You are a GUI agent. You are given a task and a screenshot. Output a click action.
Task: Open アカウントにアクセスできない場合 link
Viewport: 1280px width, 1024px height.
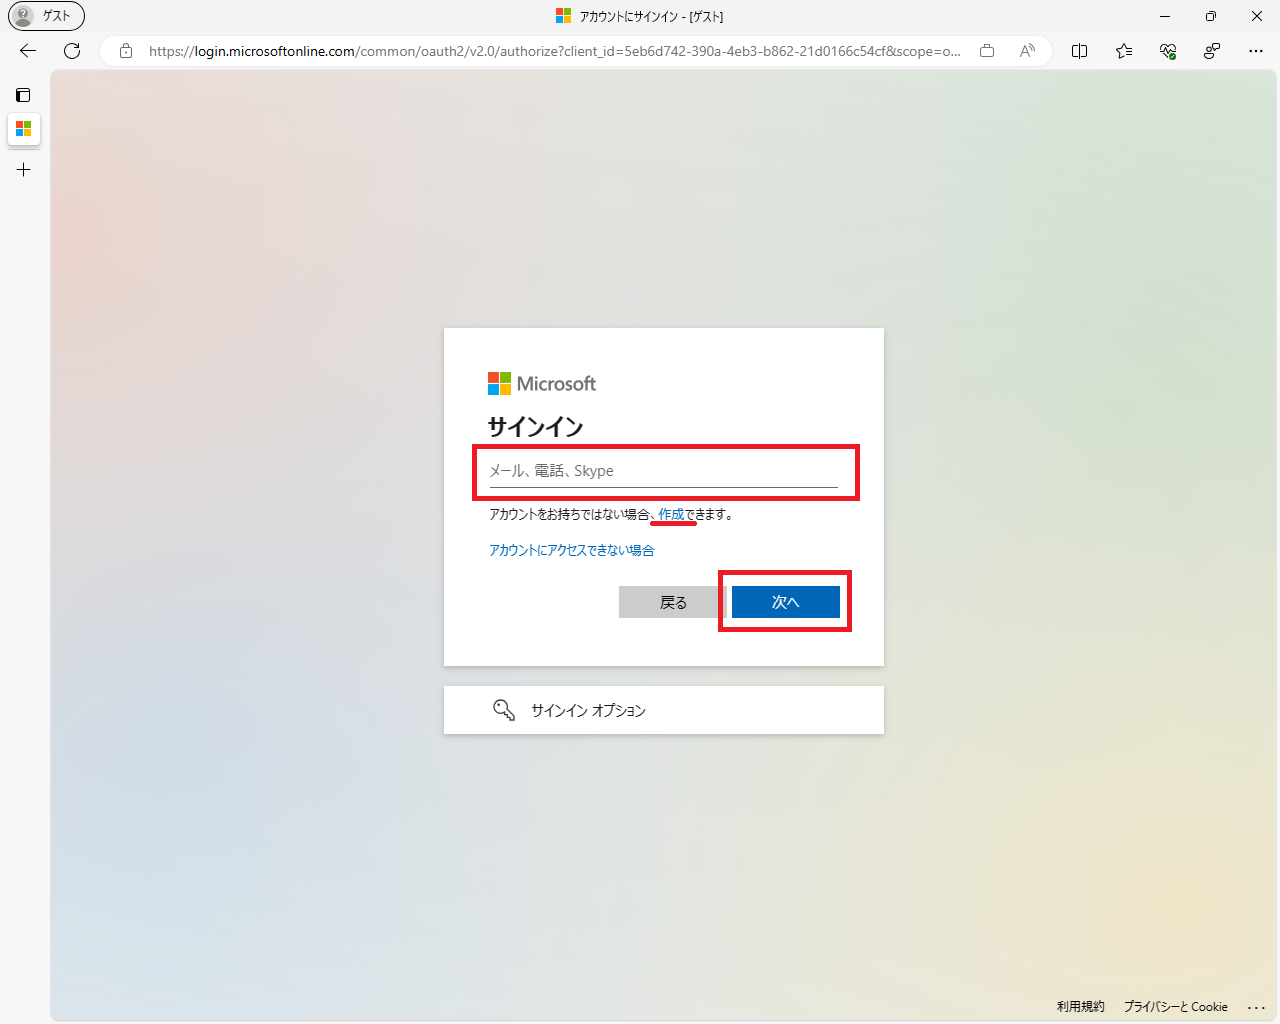coord(572,550)
